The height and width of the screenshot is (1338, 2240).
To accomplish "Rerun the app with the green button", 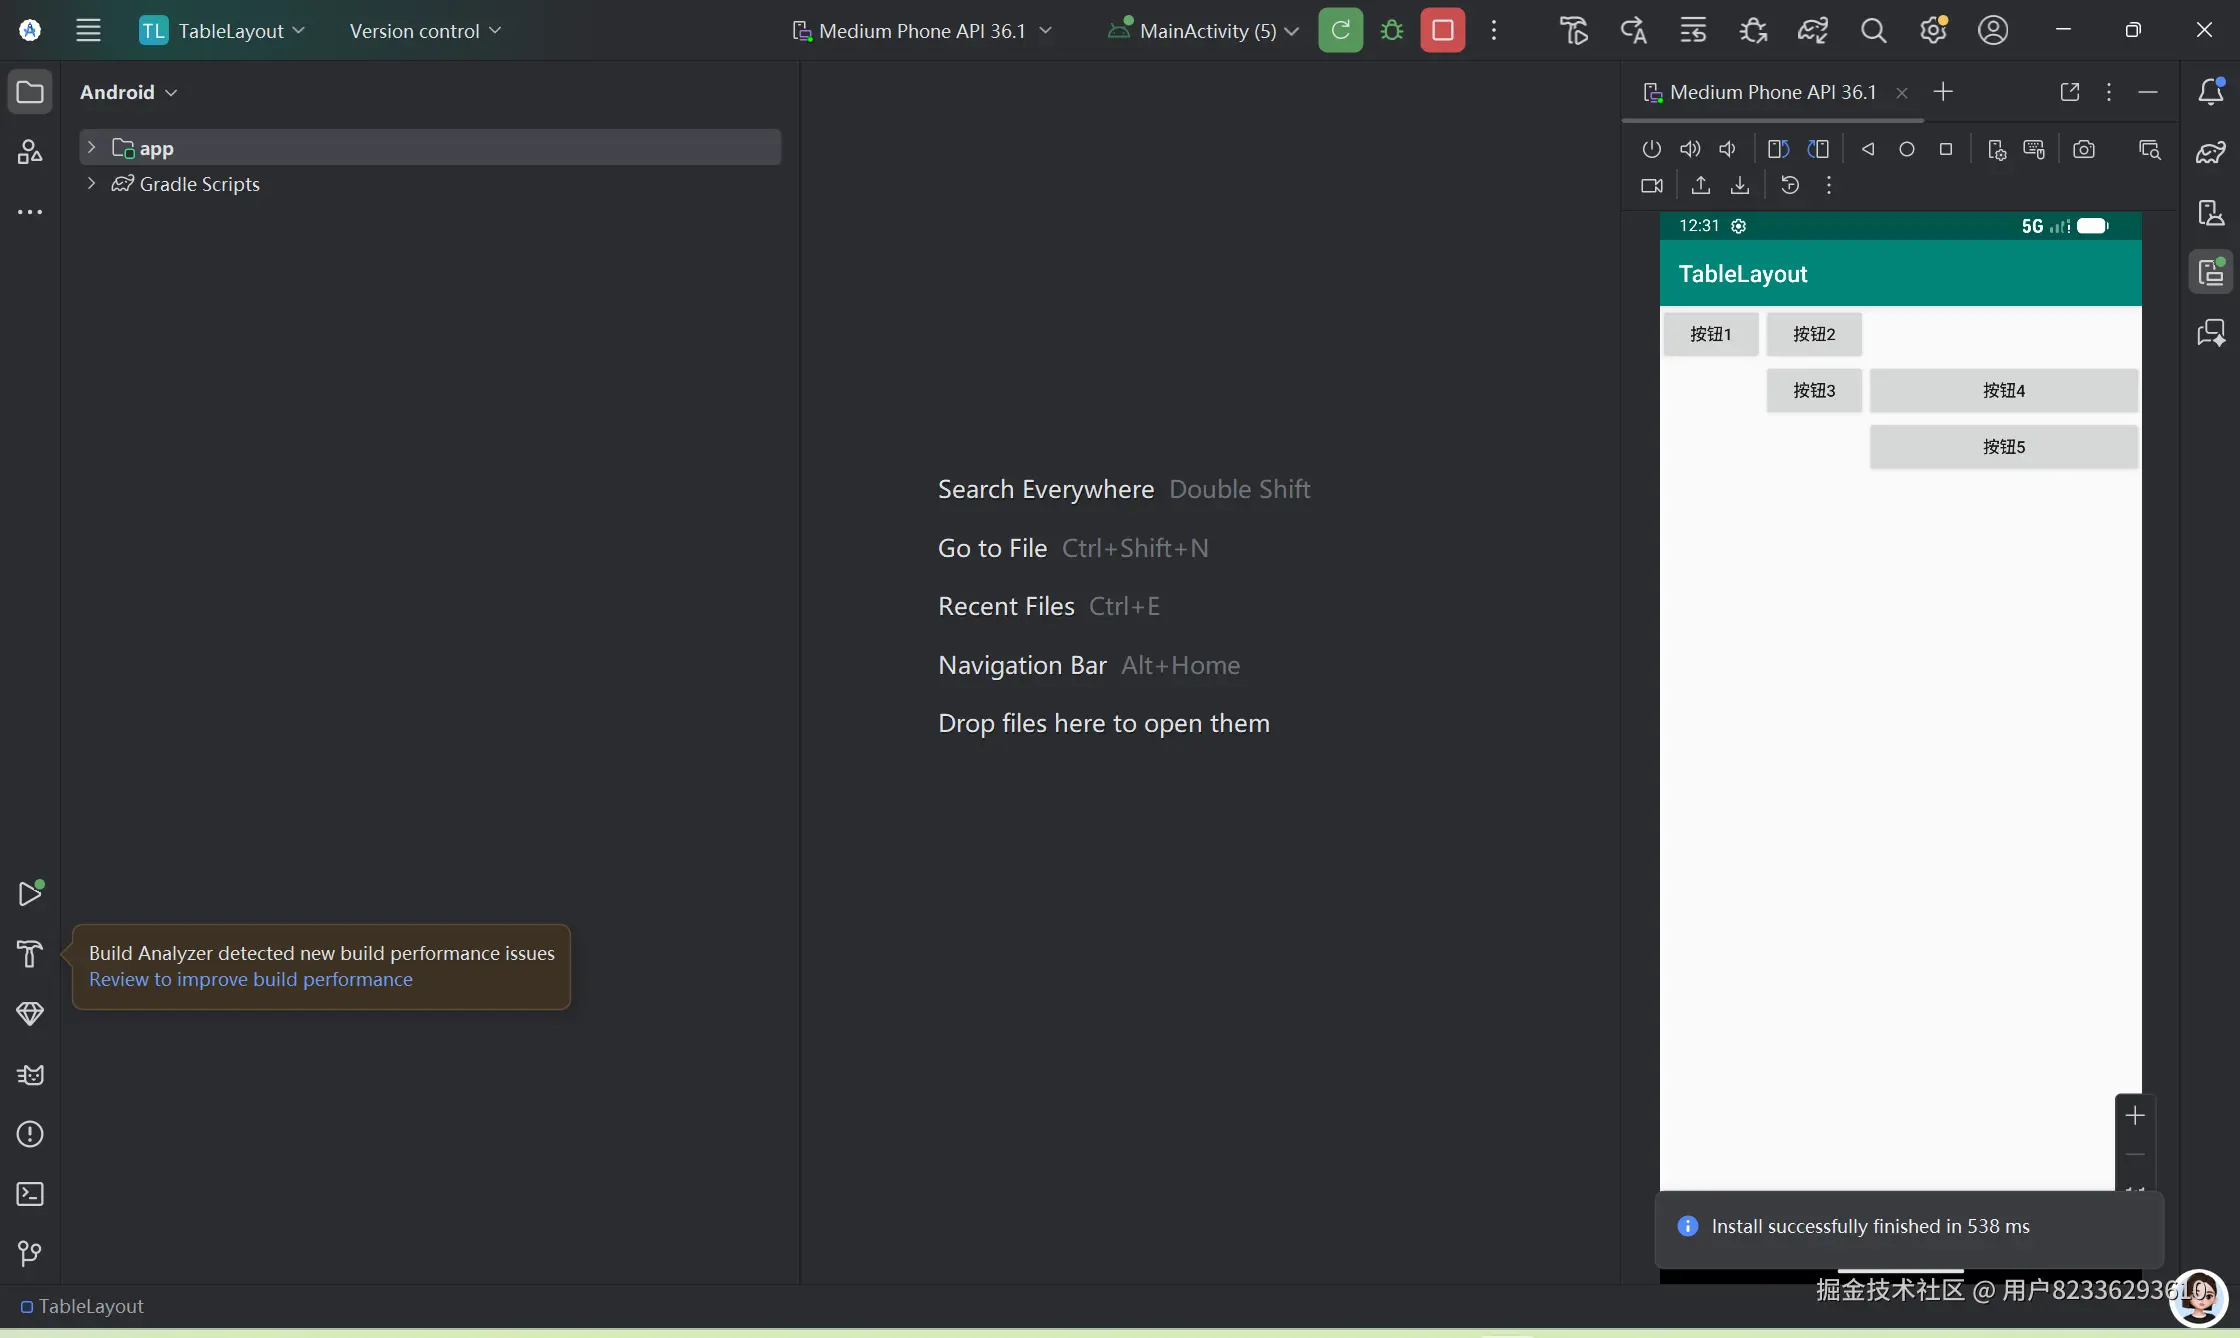I will (x=1340, y=31).
